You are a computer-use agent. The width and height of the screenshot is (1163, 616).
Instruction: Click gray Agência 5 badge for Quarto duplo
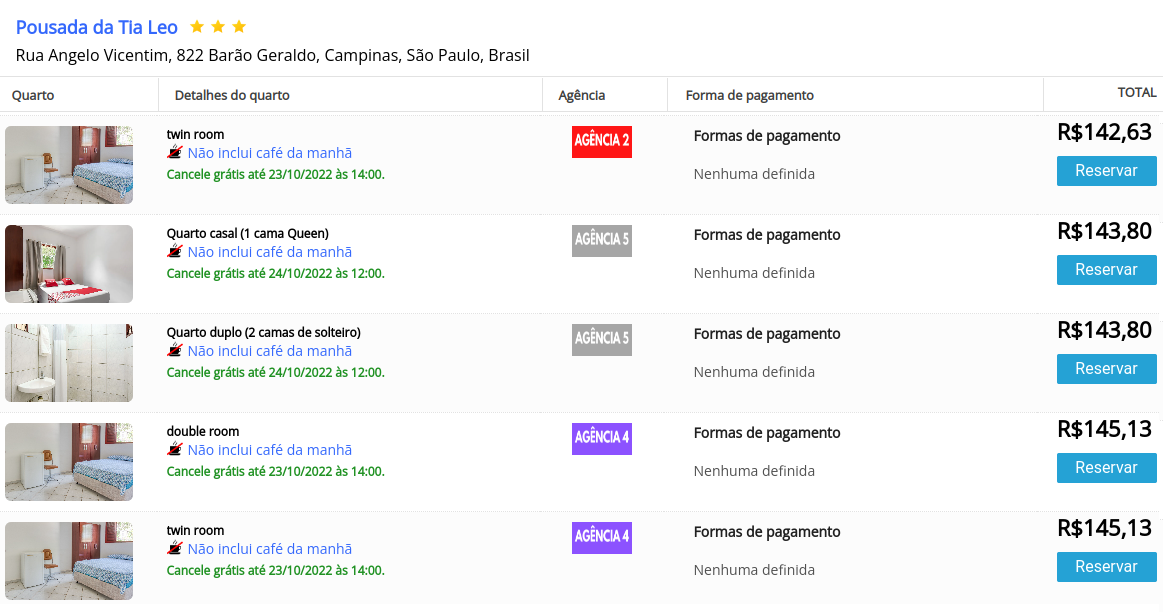(602, 340)
